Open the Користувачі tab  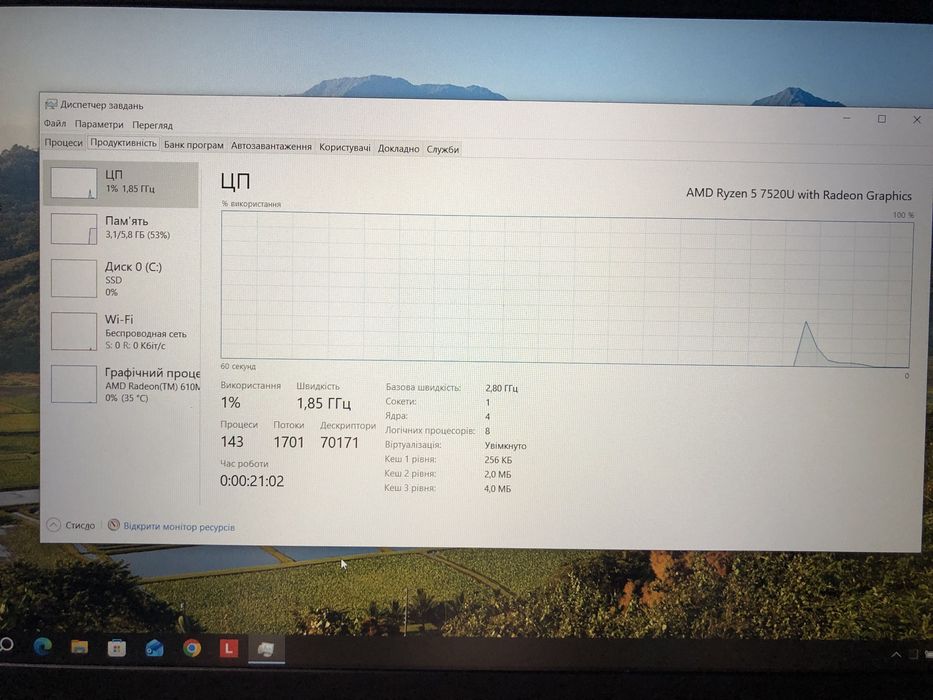click(345, 147)
